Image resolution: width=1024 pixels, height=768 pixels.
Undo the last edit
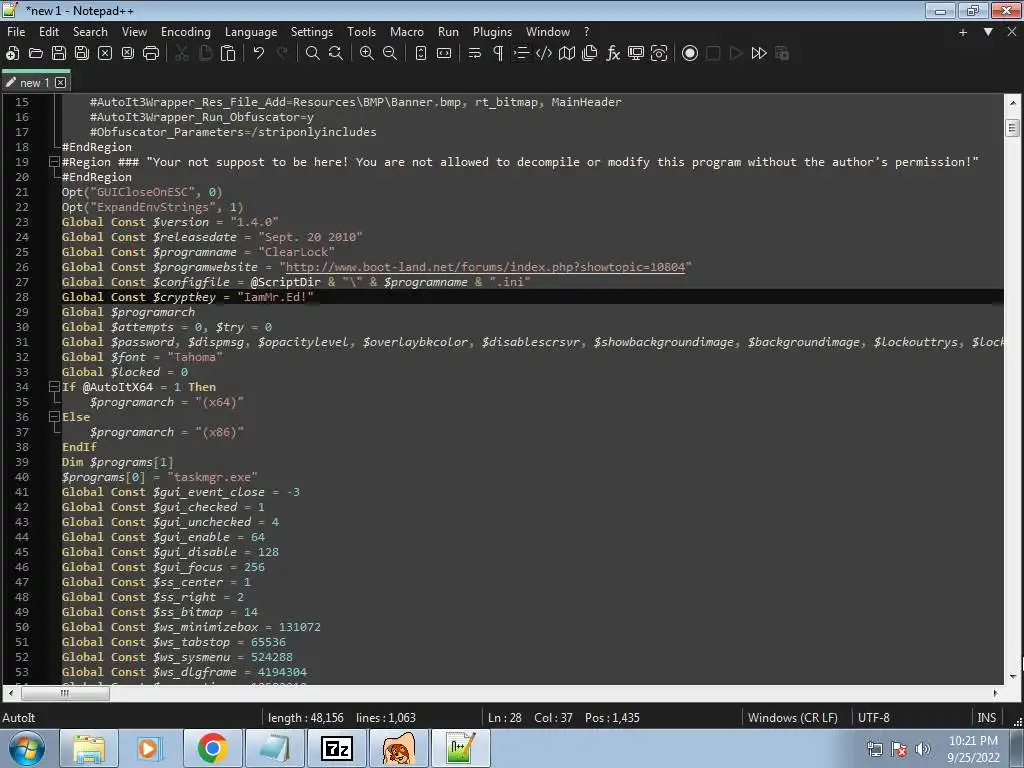click(259, 54)
